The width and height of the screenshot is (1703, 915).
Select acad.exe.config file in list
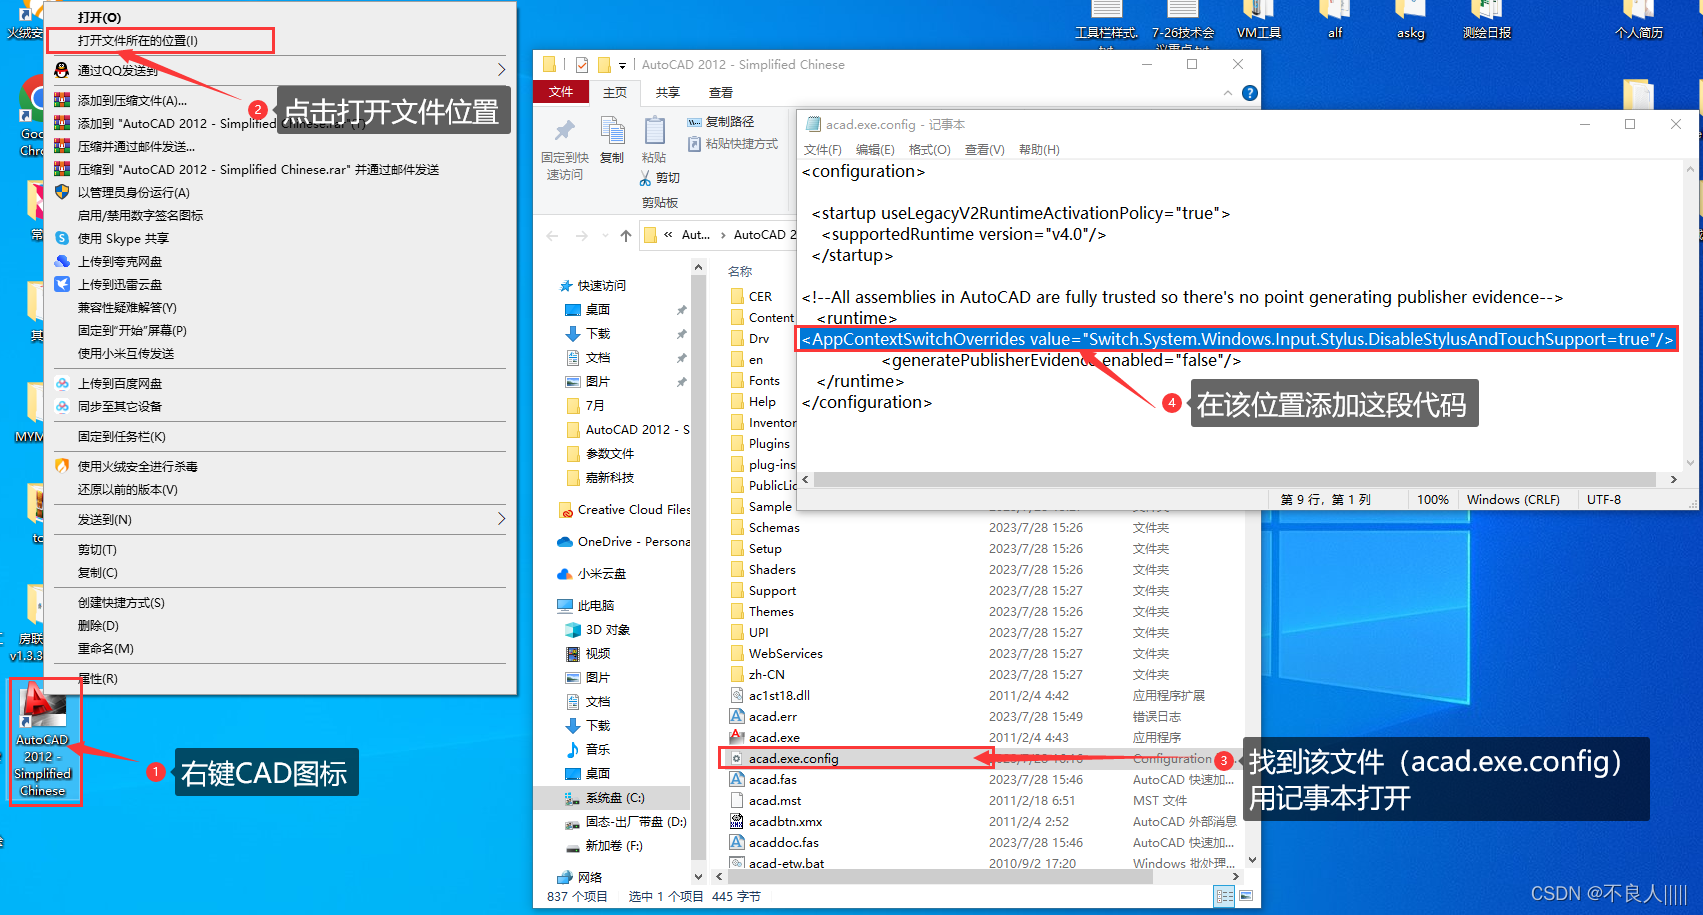(794, 759)
